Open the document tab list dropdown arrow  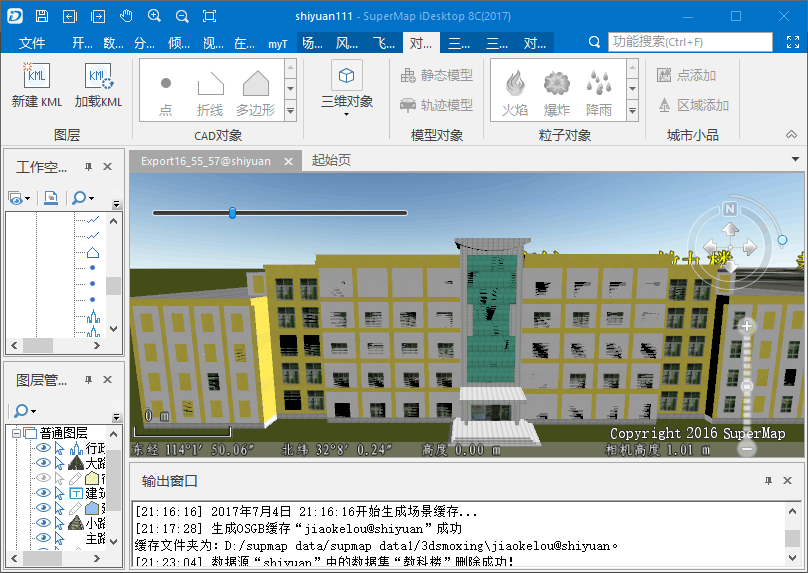point(795,160)
